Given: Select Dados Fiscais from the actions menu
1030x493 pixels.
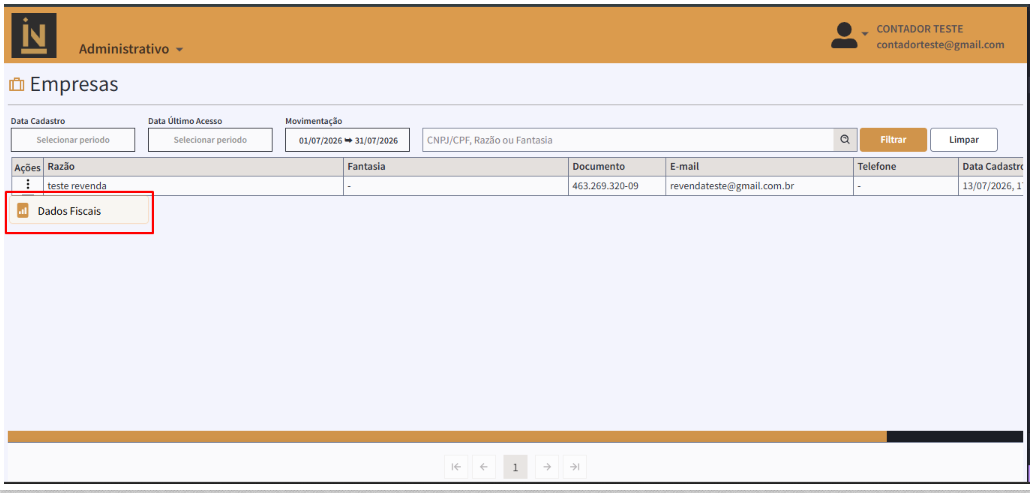Looking at the screenshot, I should point(79,211).
